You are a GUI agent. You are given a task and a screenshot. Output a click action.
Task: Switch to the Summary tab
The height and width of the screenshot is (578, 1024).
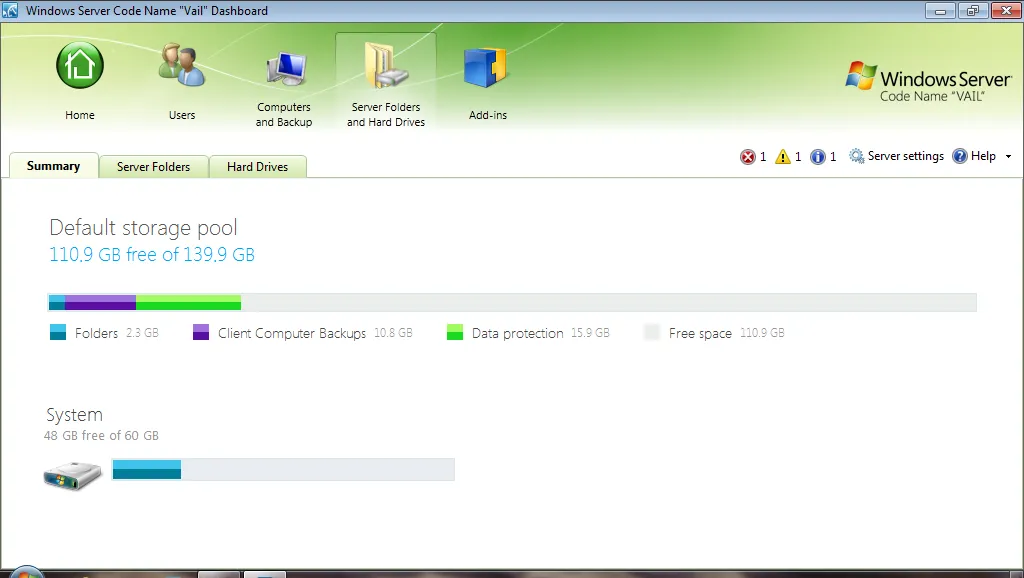[54, 166]
